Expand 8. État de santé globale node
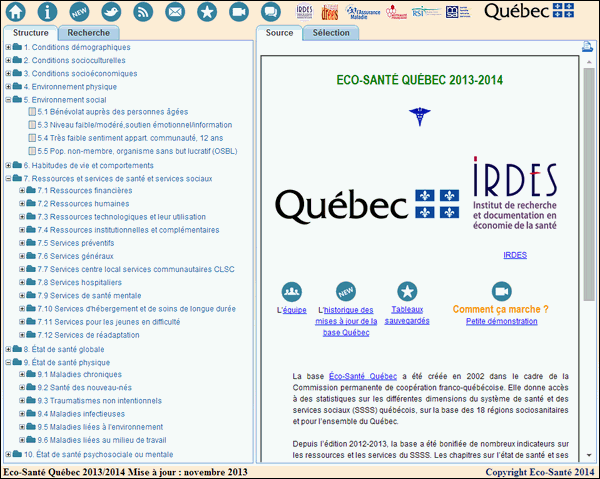600x479 pixels. (x=8, y=349)
